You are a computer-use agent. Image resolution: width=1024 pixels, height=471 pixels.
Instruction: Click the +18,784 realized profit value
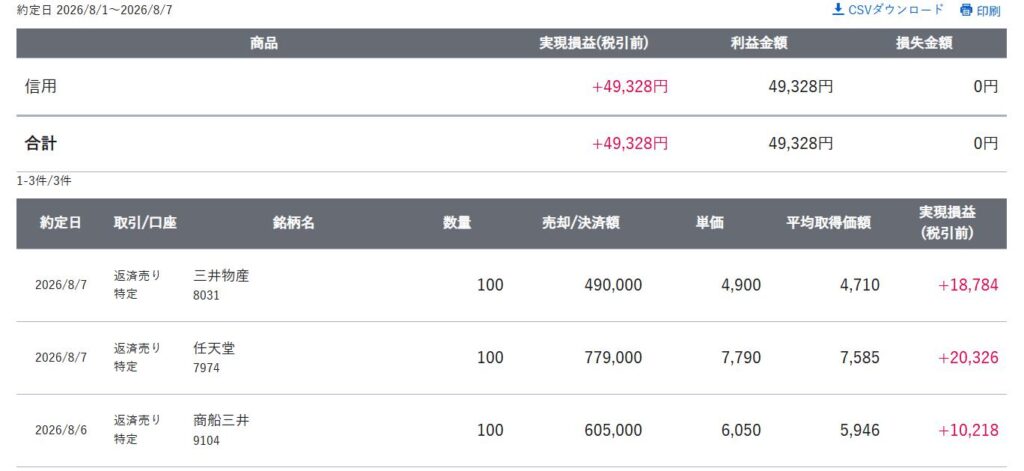point(968,285)
